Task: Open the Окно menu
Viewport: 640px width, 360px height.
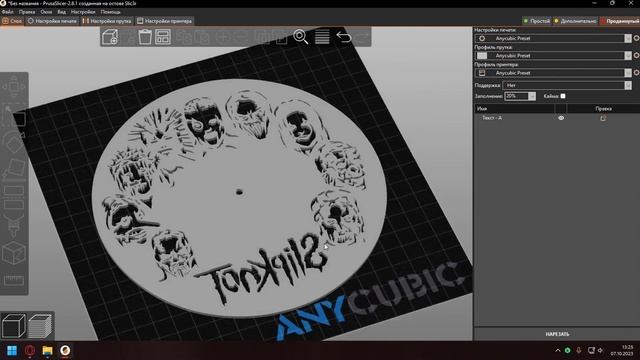Action: [46, 12]
